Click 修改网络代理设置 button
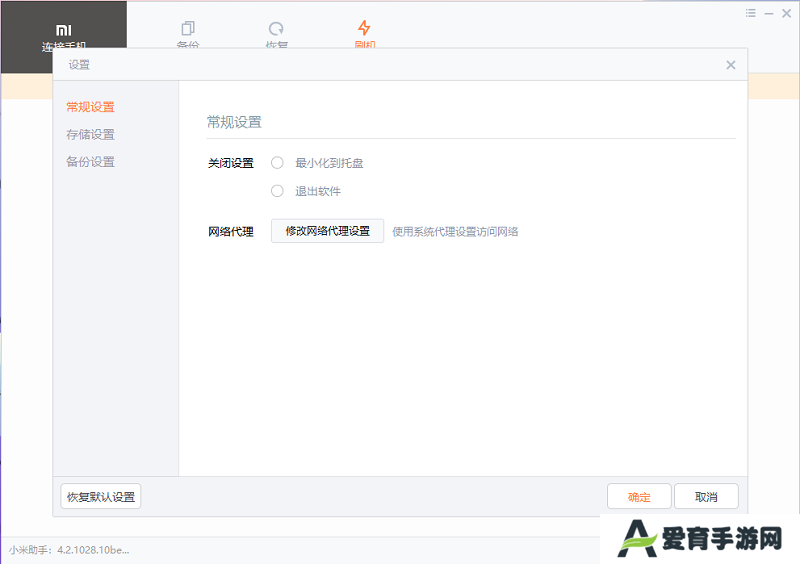Screen dimensions: 800x564 [328, 231]
